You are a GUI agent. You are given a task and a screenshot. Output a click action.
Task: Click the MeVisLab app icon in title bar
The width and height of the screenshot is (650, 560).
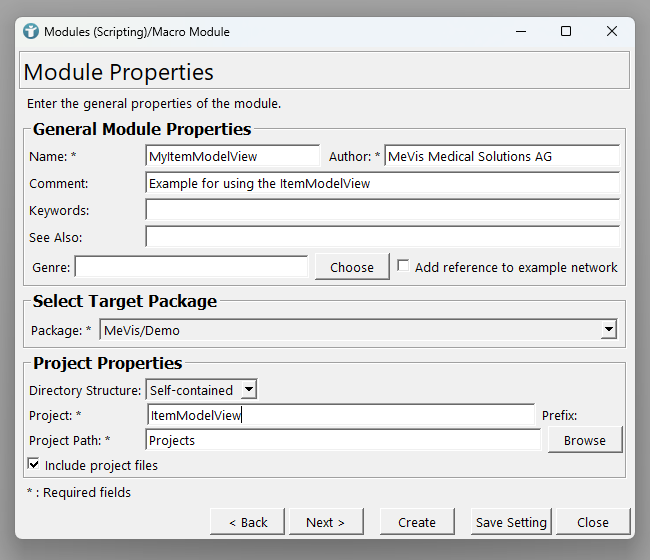(x=31, y=31)
